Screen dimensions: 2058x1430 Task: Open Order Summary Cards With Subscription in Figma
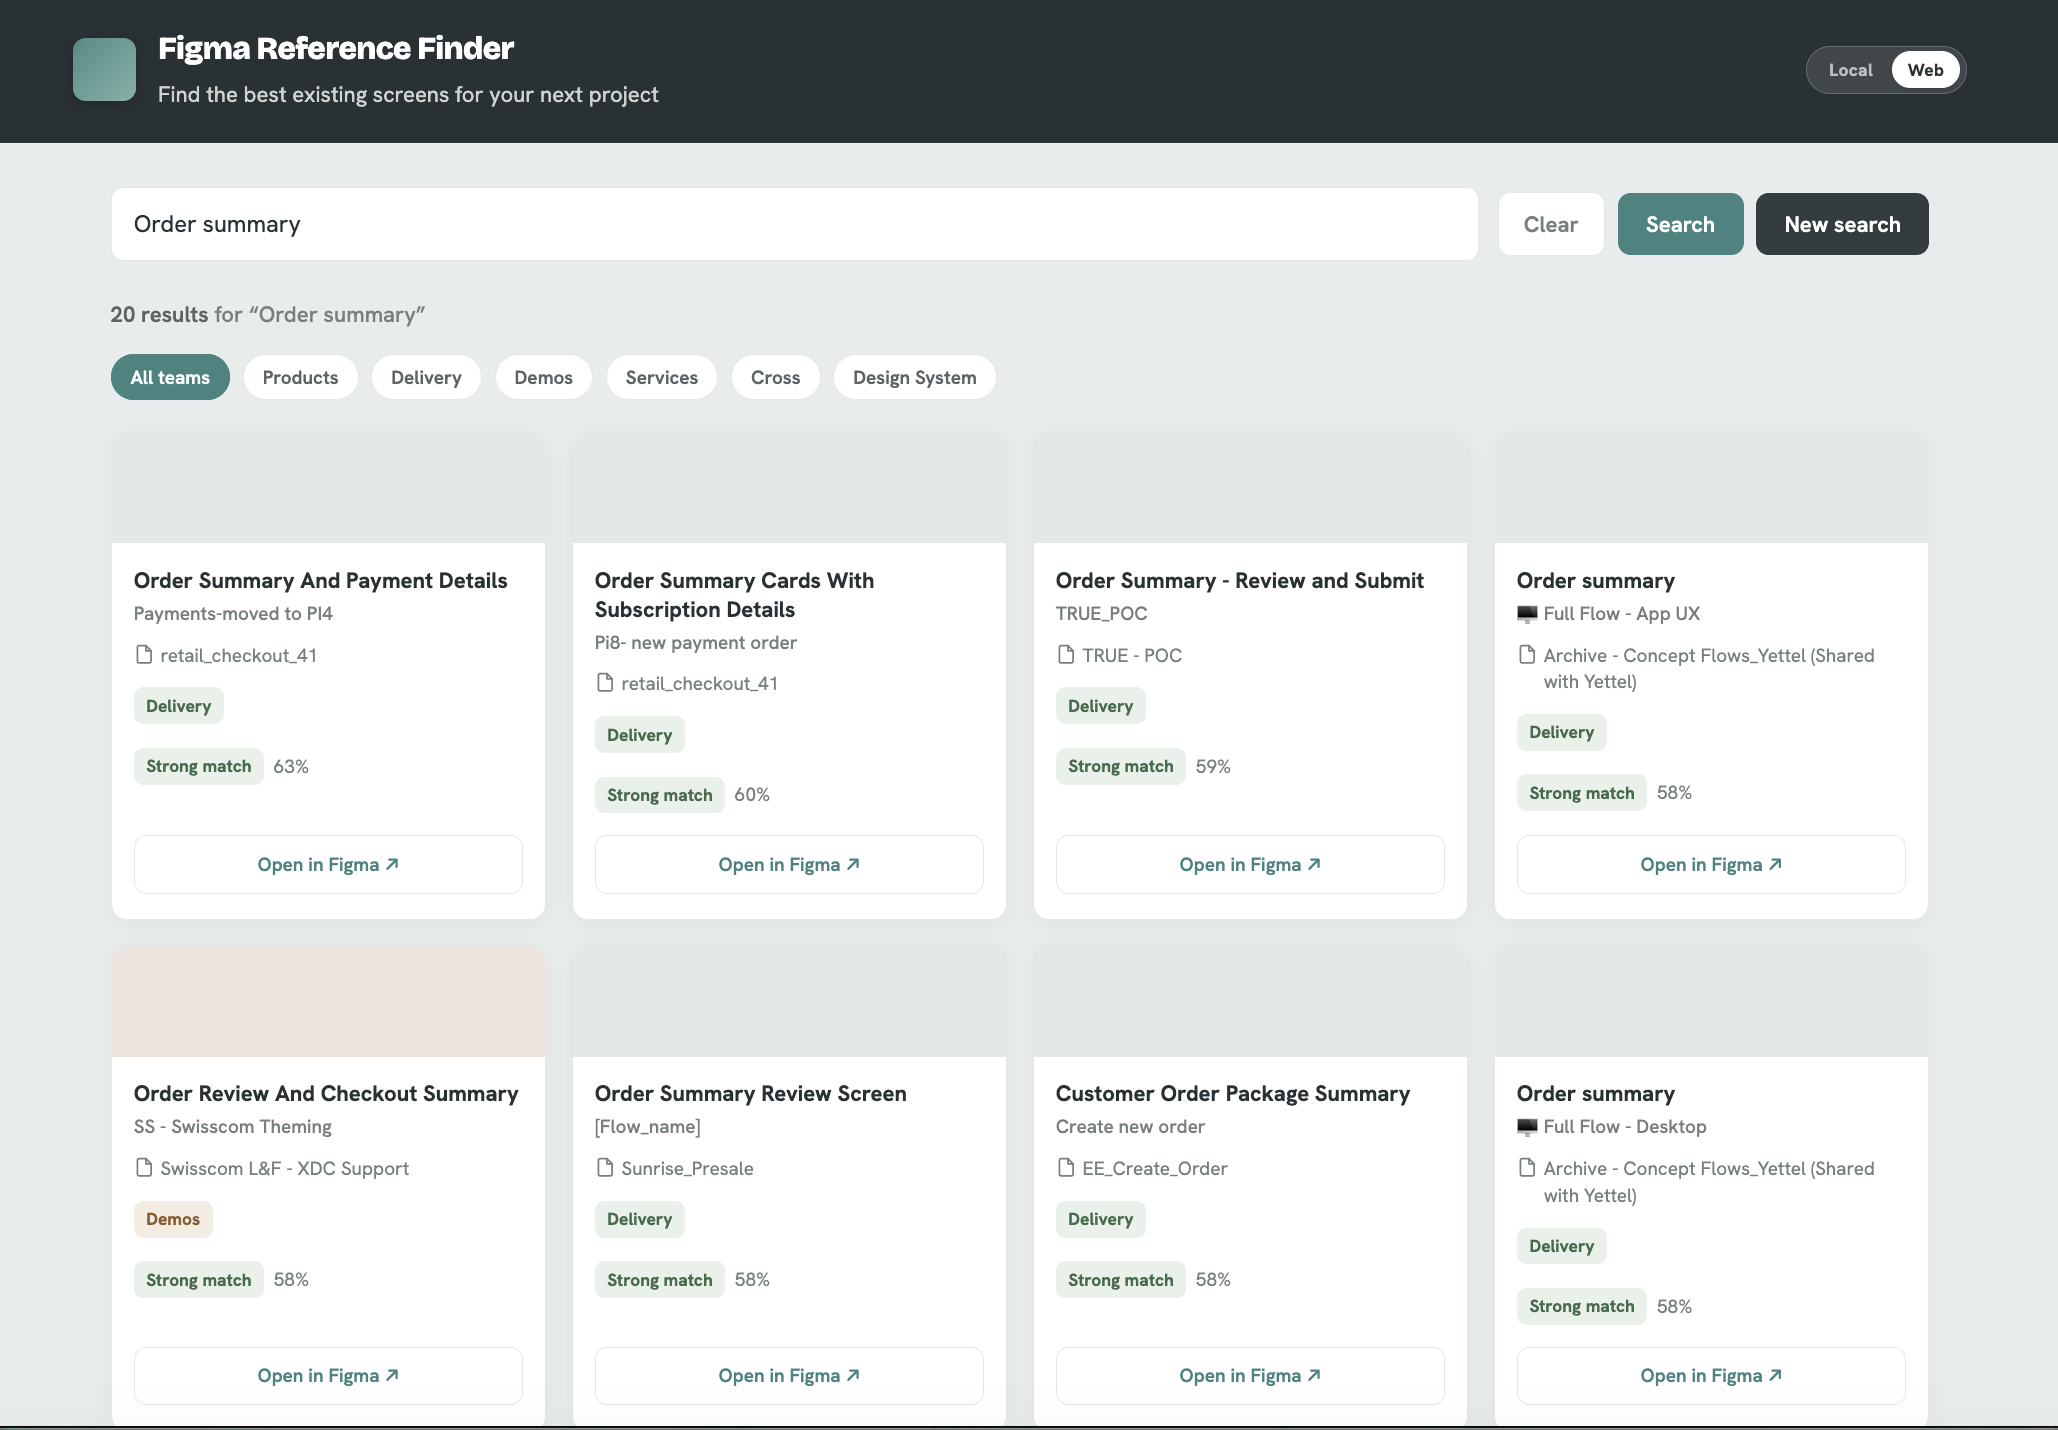click(789, 864)
